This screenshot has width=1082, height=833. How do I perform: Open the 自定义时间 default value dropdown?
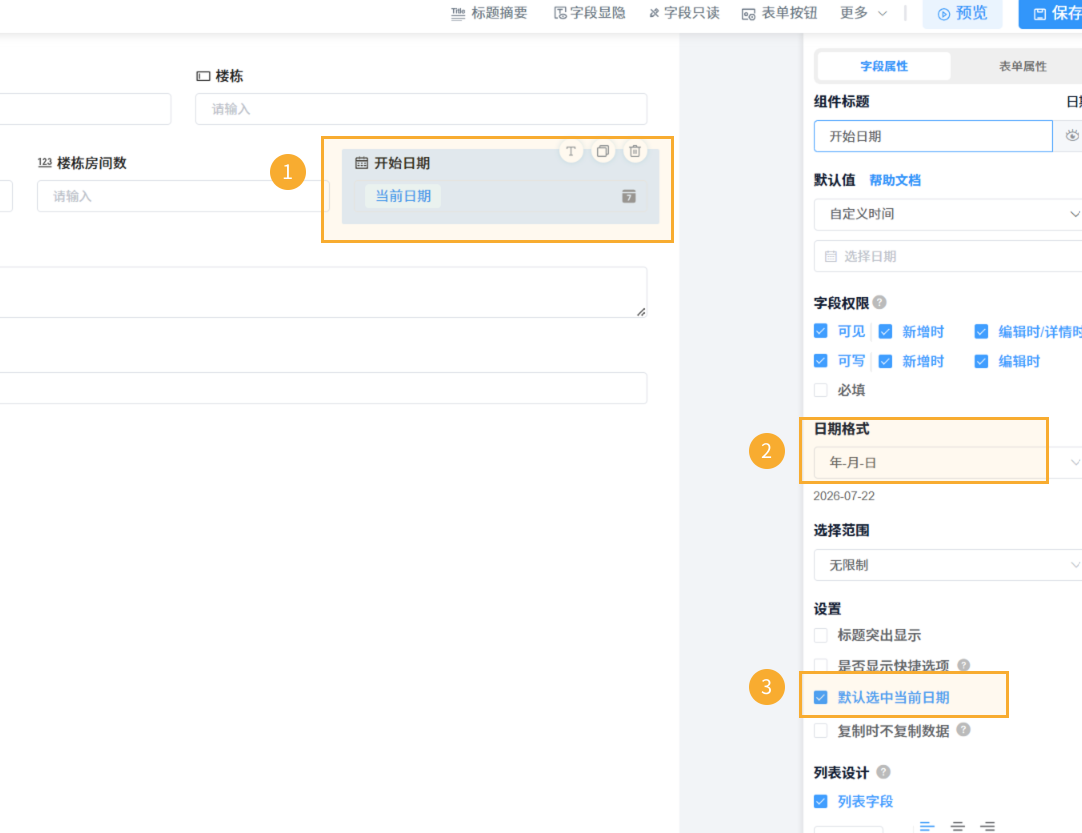tap(947, 214)
